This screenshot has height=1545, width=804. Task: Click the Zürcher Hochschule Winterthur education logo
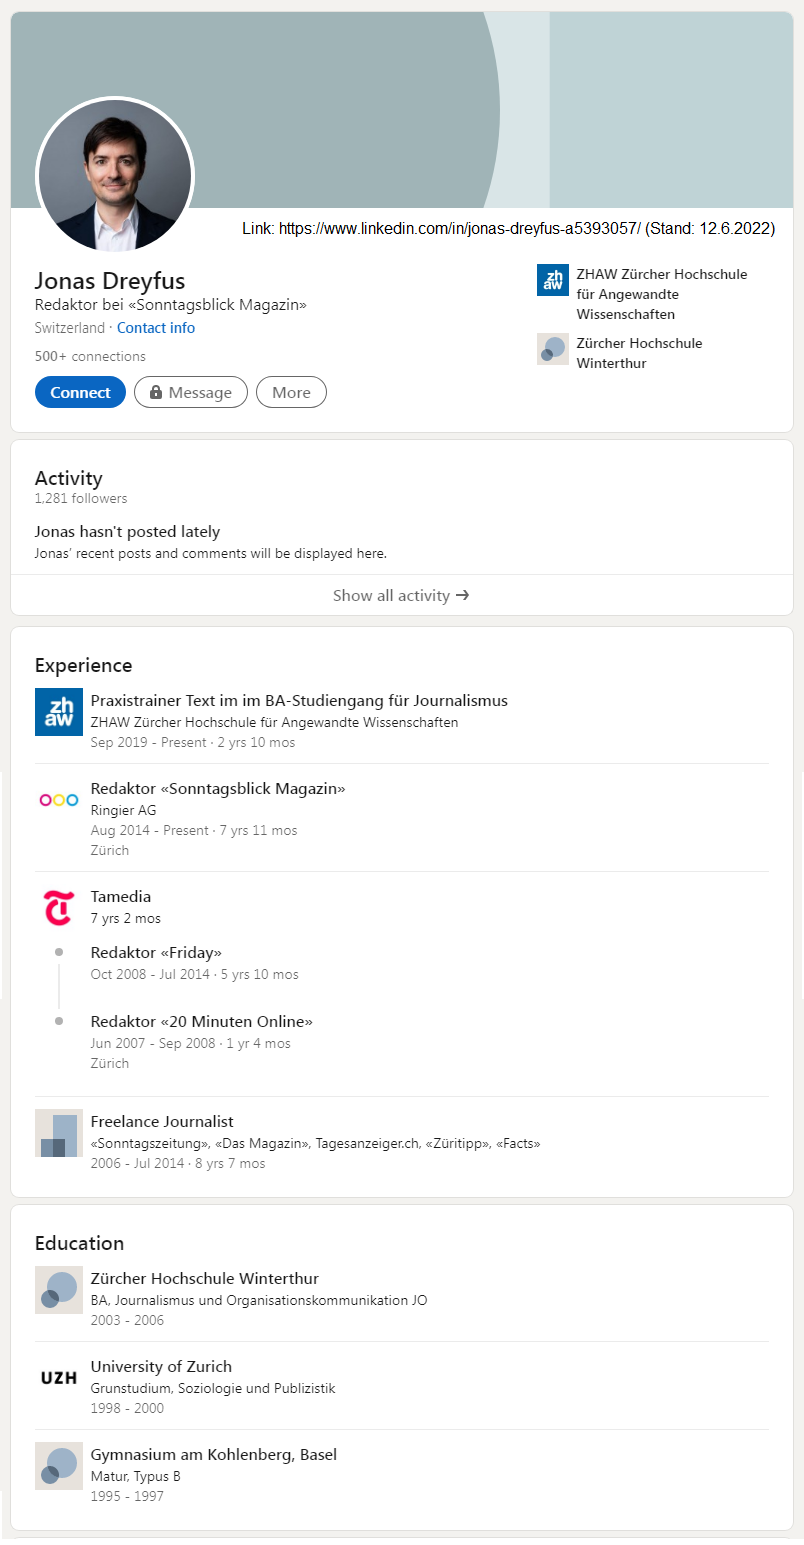pos(58,1290)
